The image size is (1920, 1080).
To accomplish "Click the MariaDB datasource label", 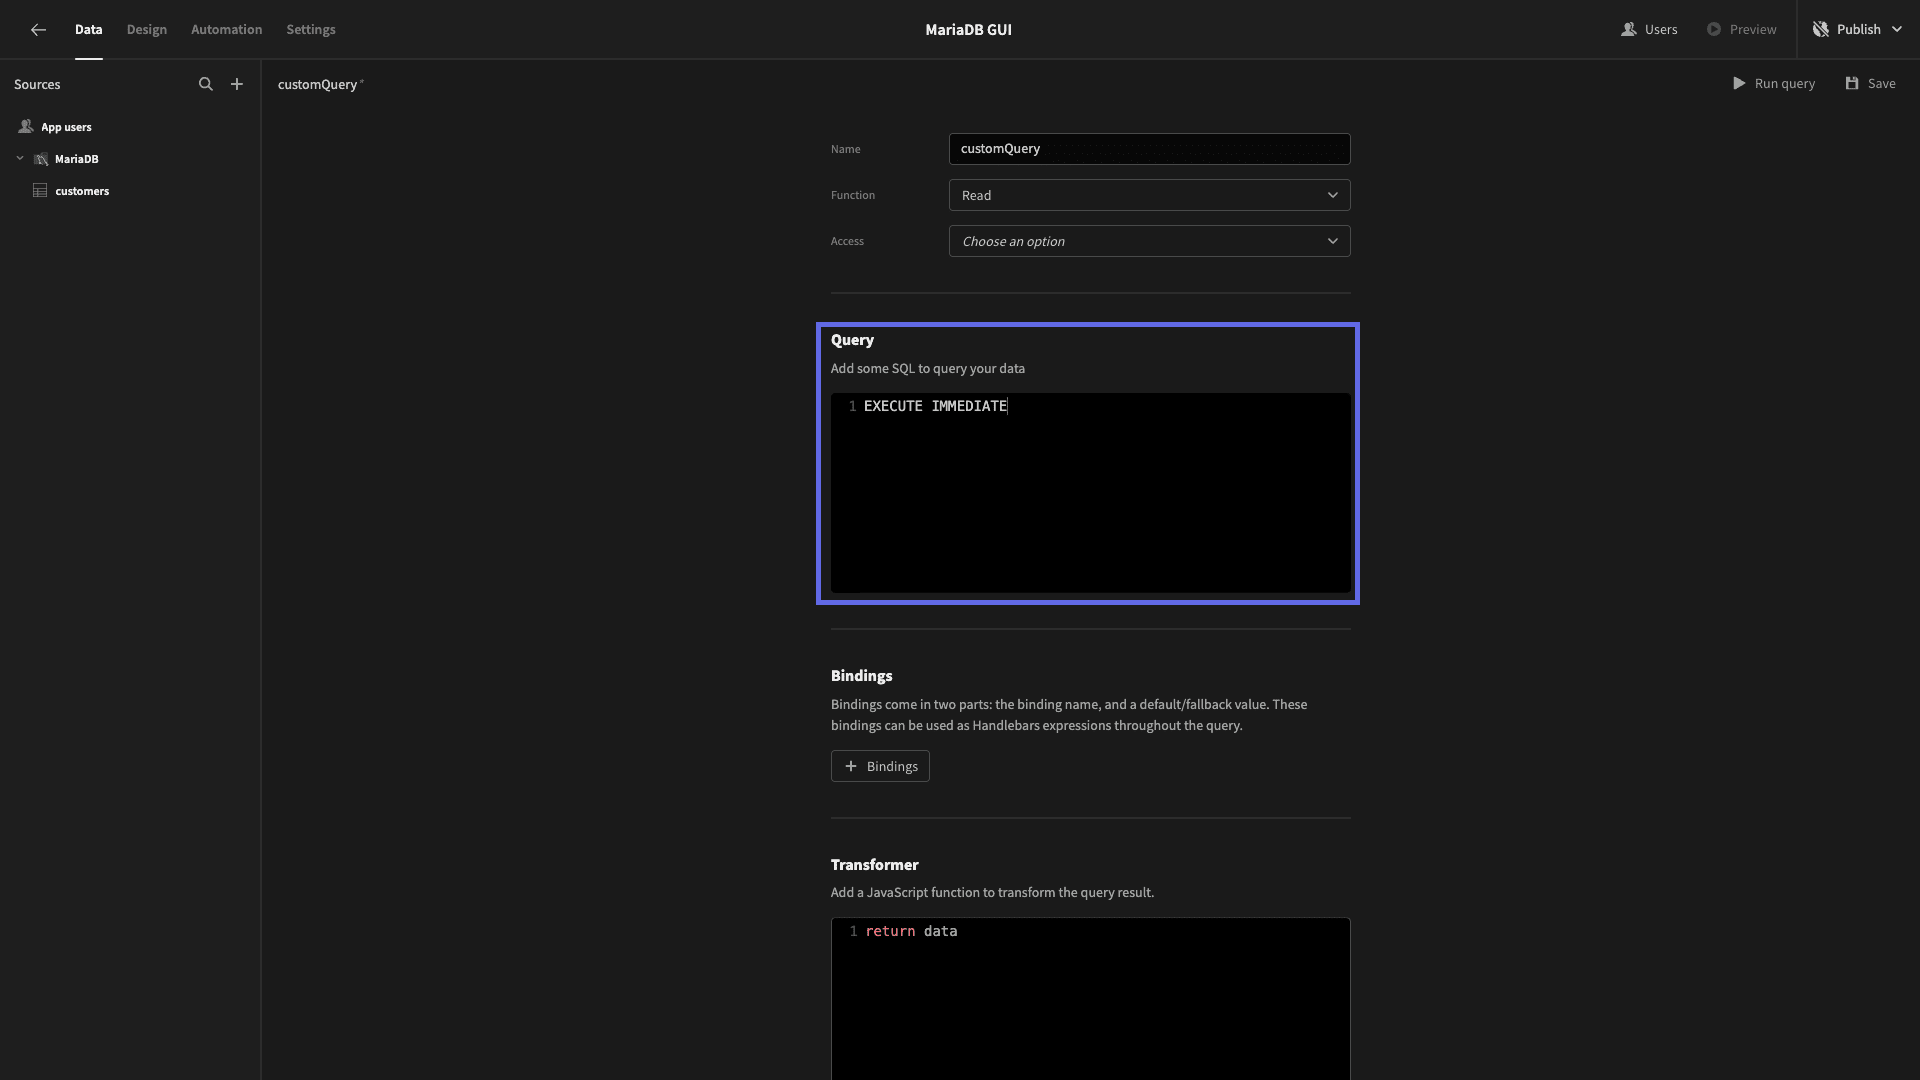I will click(x=77, y=159).
